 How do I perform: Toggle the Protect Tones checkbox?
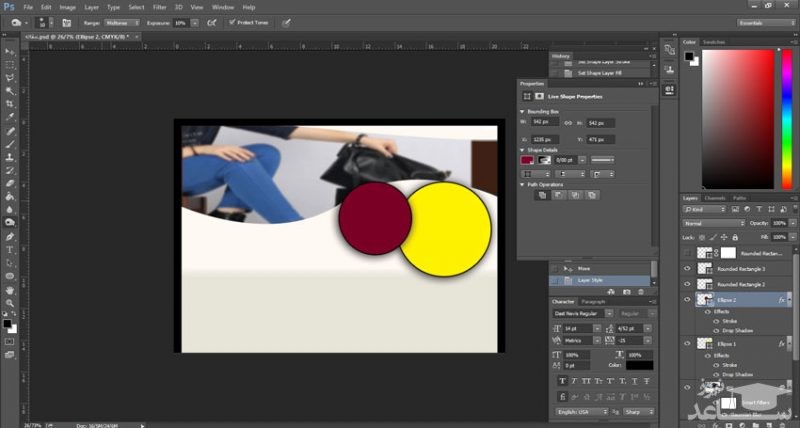coord(233,21)
